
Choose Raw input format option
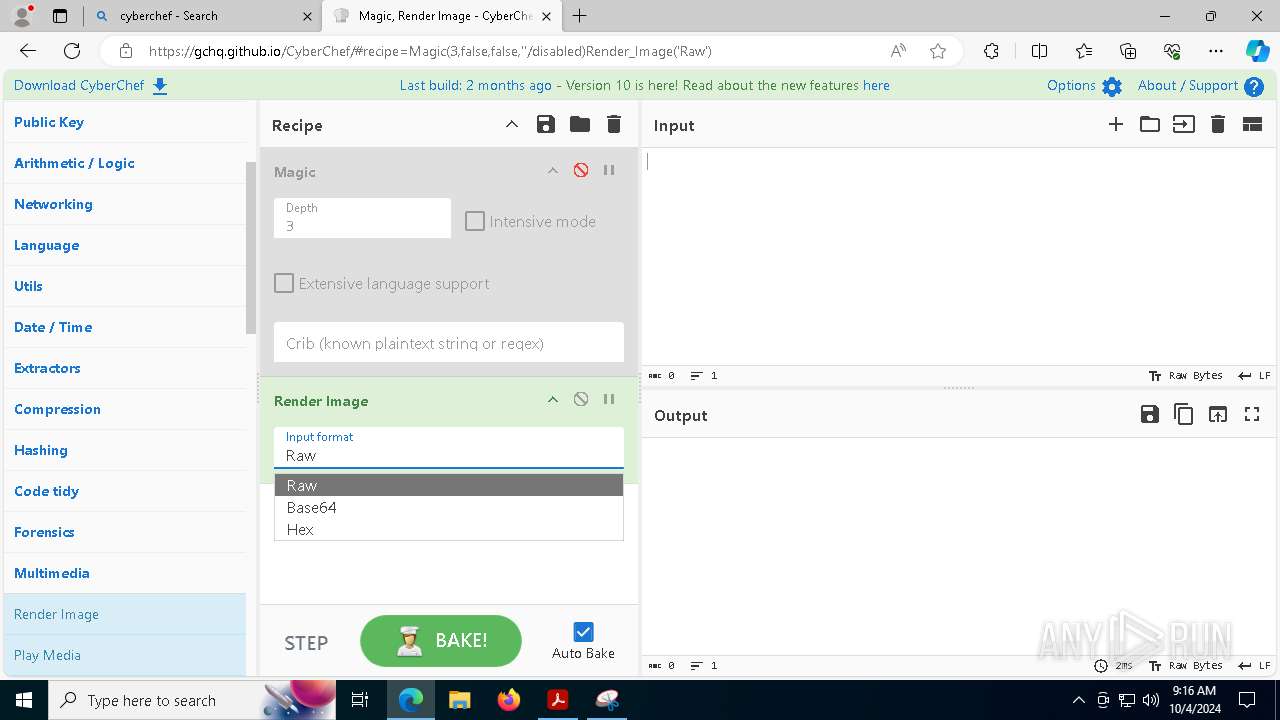[x=449, y=485]
